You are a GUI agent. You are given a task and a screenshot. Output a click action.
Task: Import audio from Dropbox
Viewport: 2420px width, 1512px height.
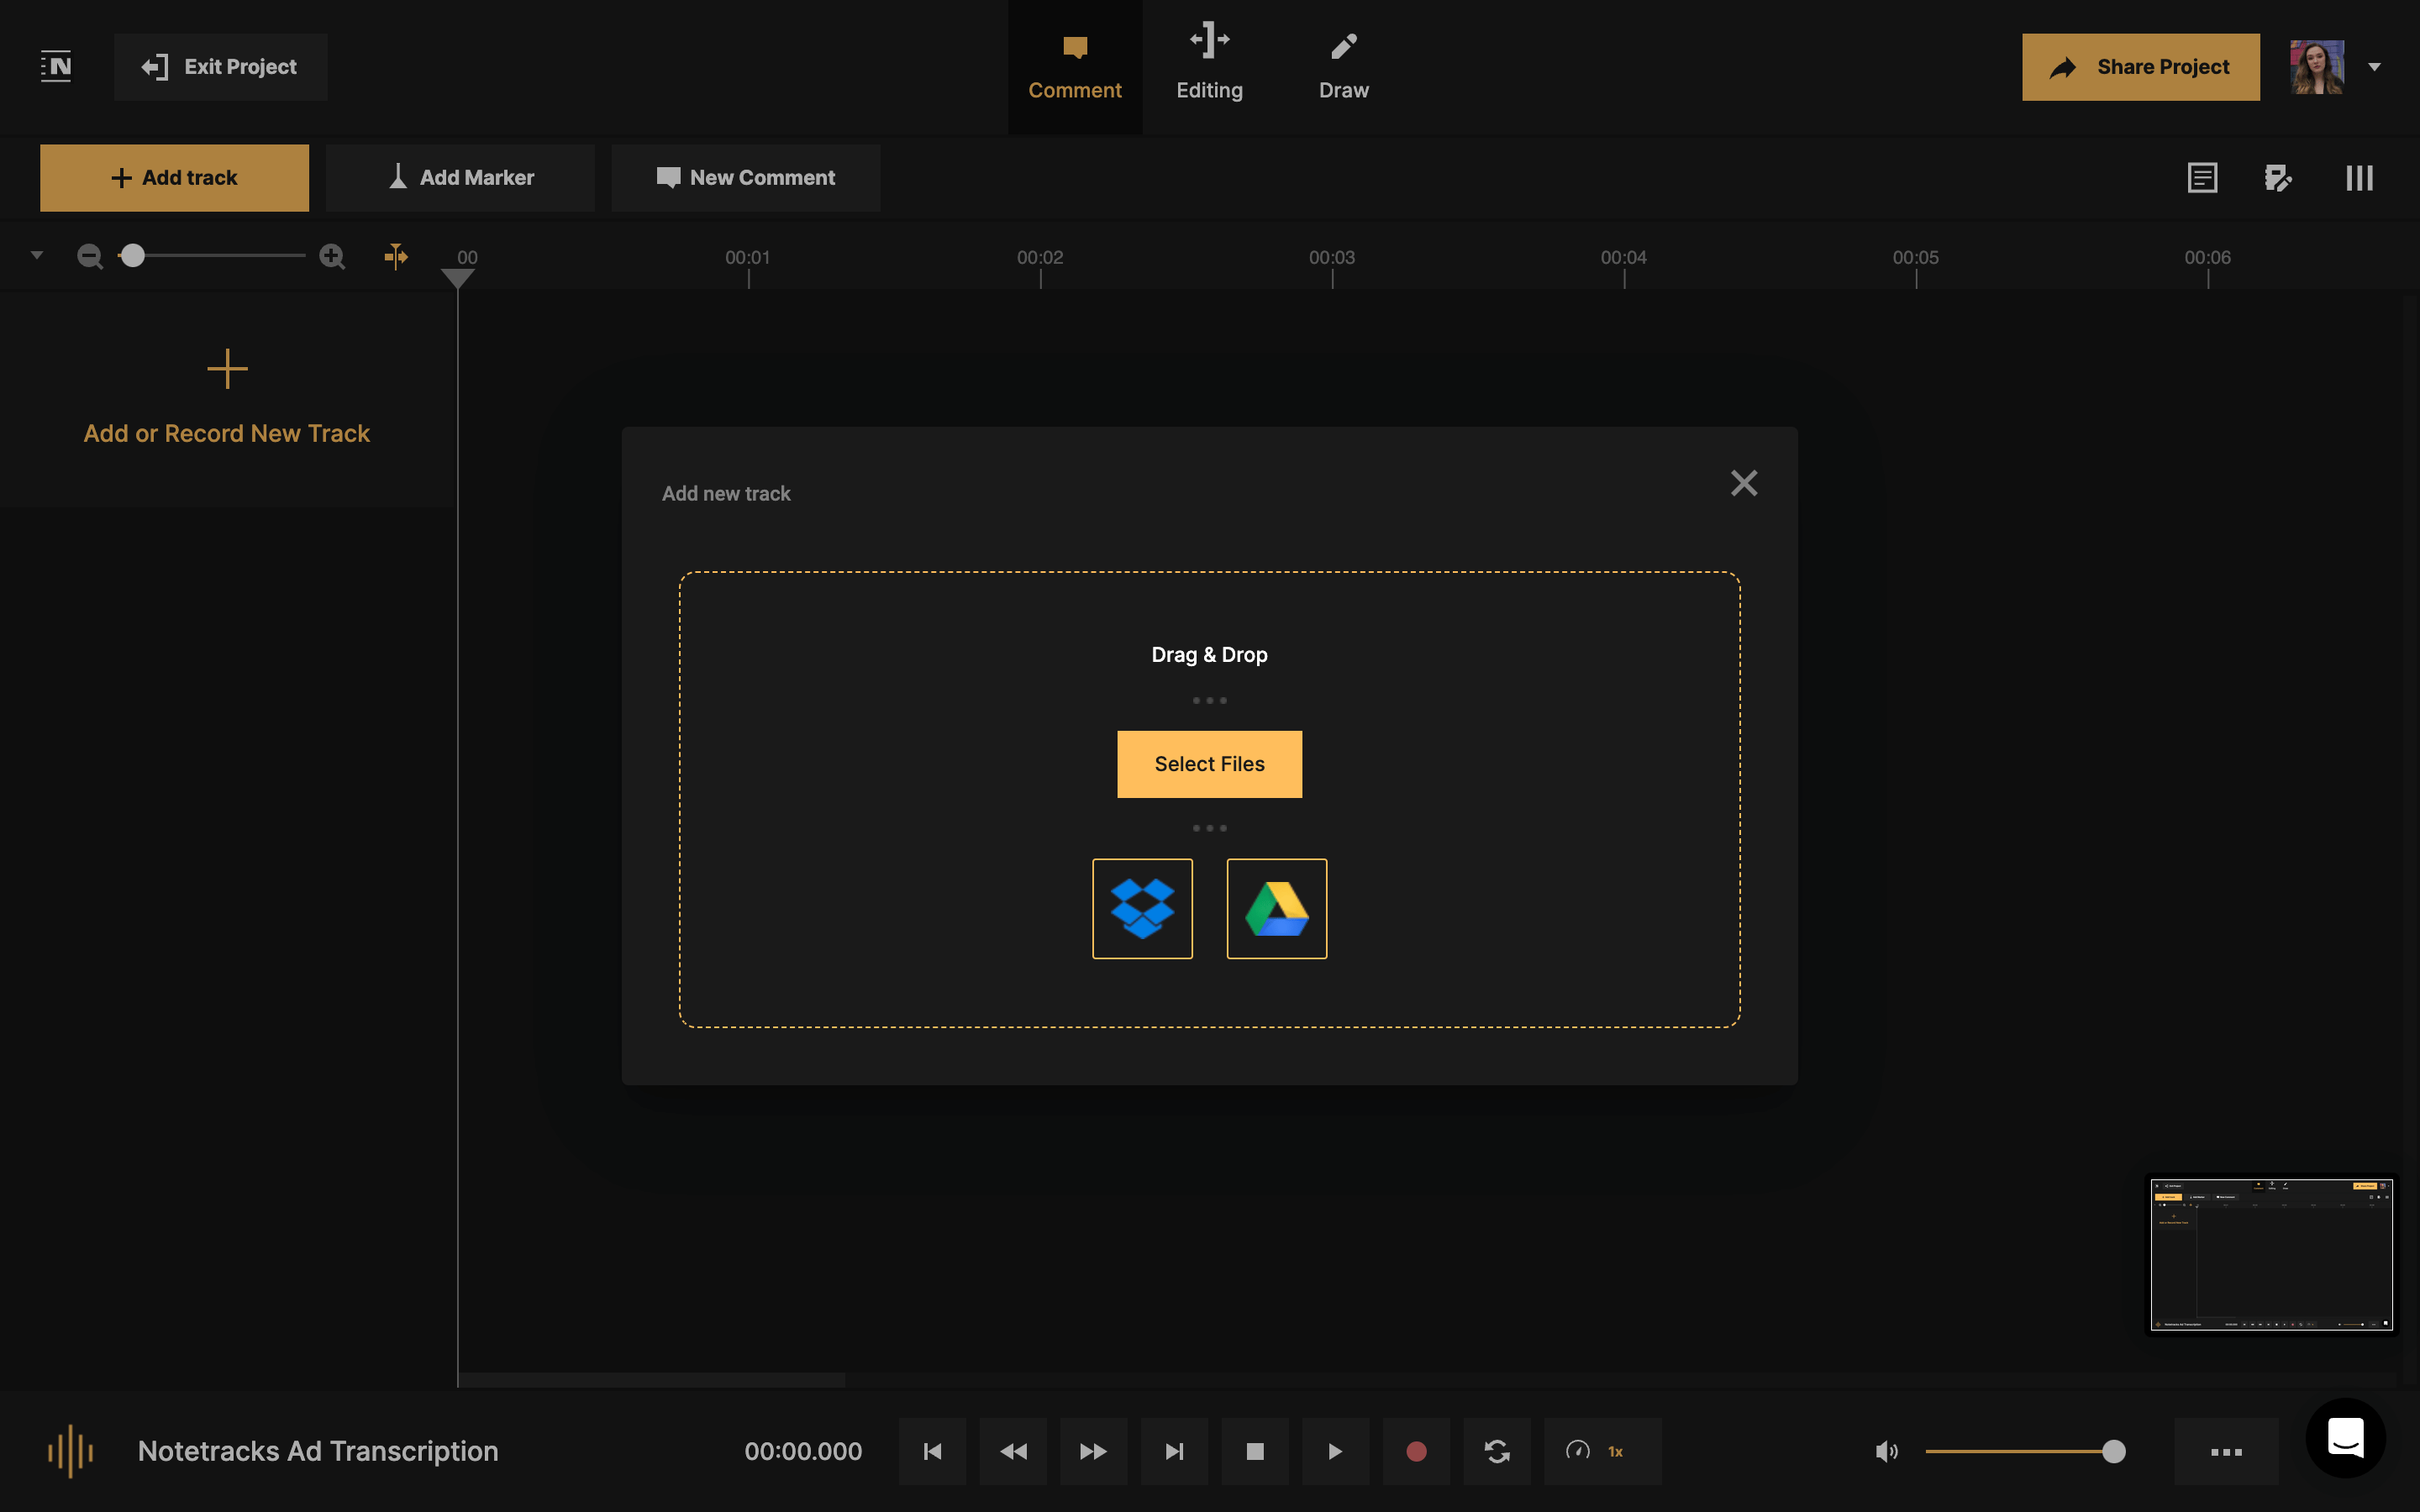[1142, 908]
